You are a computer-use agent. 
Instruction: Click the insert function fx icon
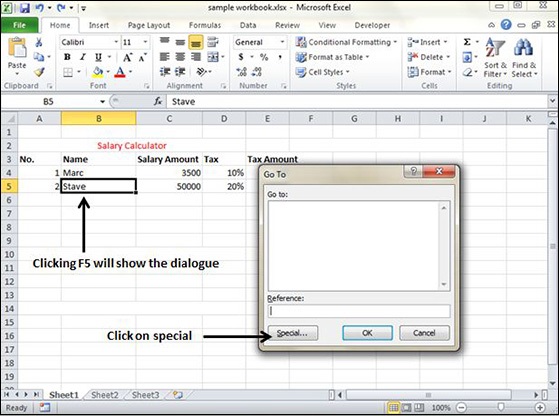tap(158, 102)
